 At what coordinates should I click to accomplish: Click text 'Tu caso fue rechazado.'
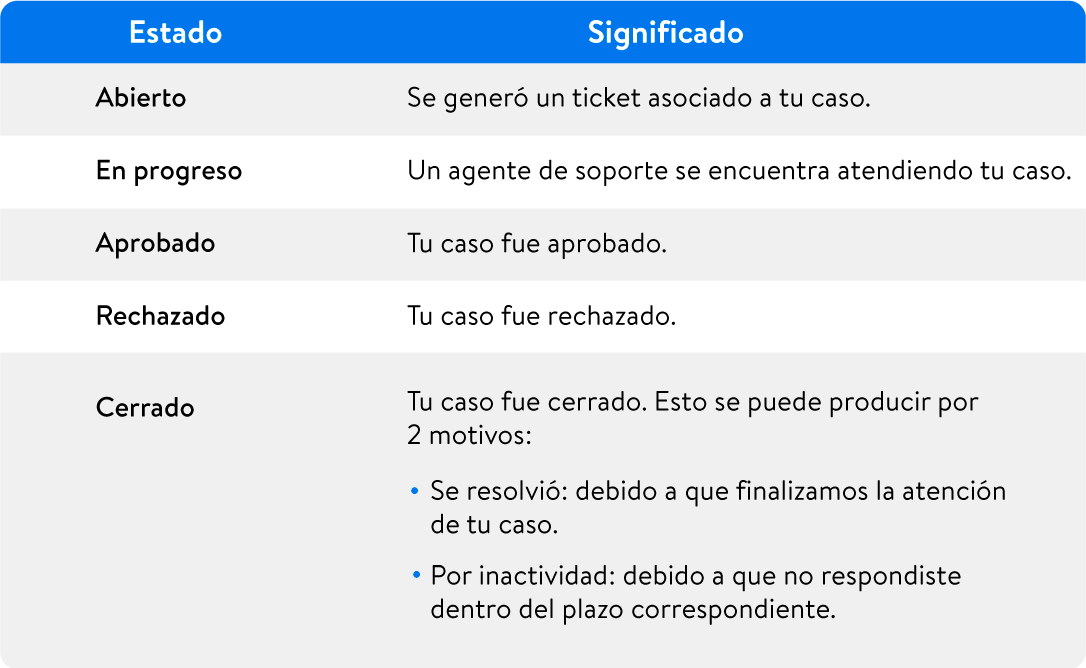point(542,316)
